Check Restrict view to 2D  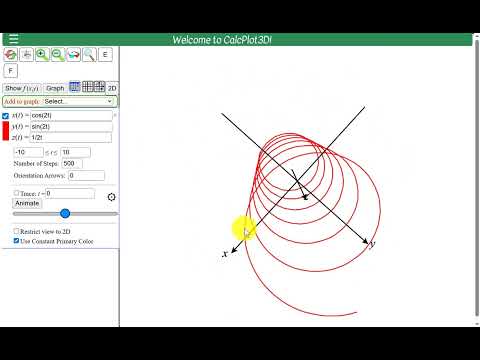[16, 231]
